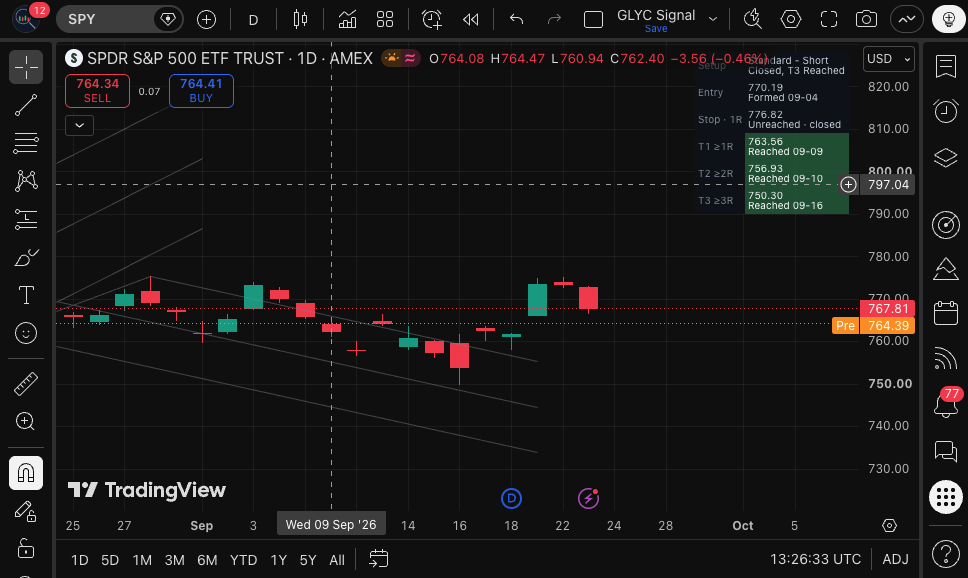Toggle lock all drawings
Image resolution: width=968 pixels, height=578 pixels.
tap(26, 549)
